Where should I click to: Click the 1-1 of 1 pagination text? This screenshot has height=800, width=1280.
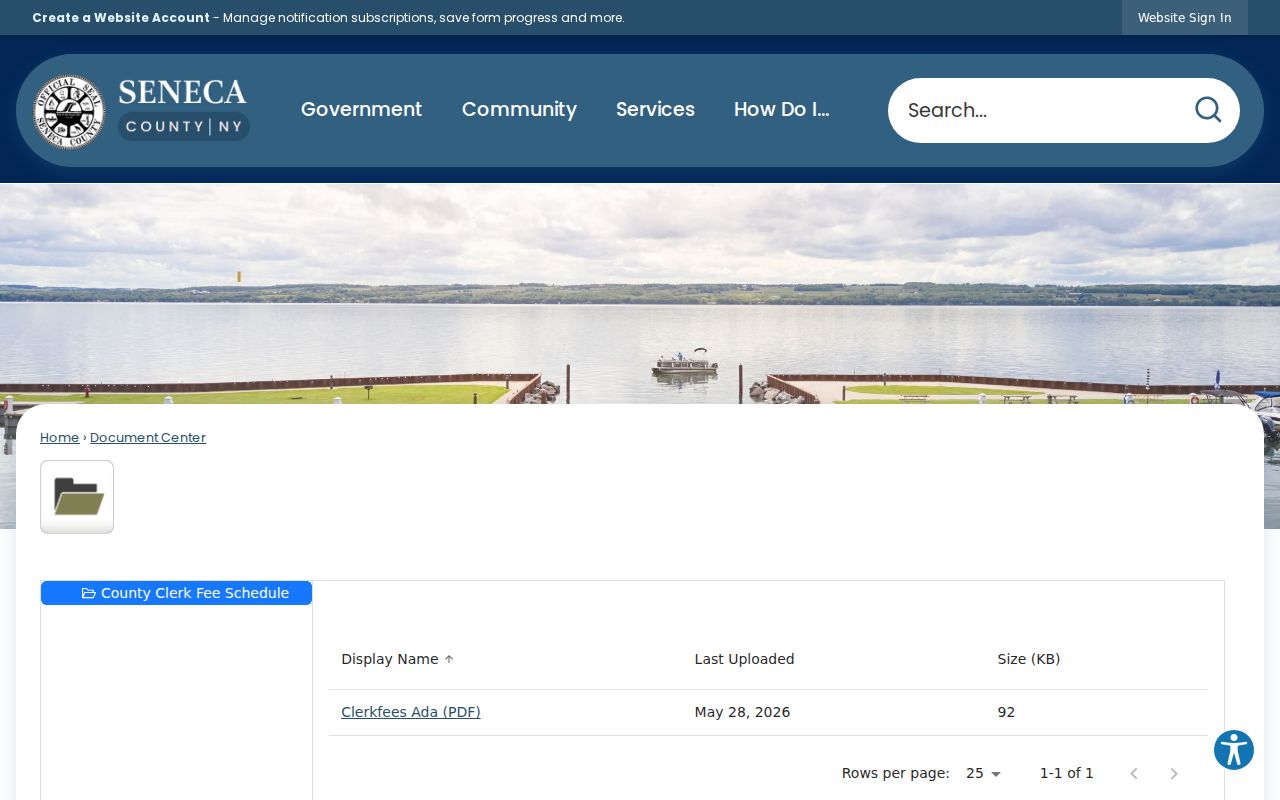[1066, 773]
